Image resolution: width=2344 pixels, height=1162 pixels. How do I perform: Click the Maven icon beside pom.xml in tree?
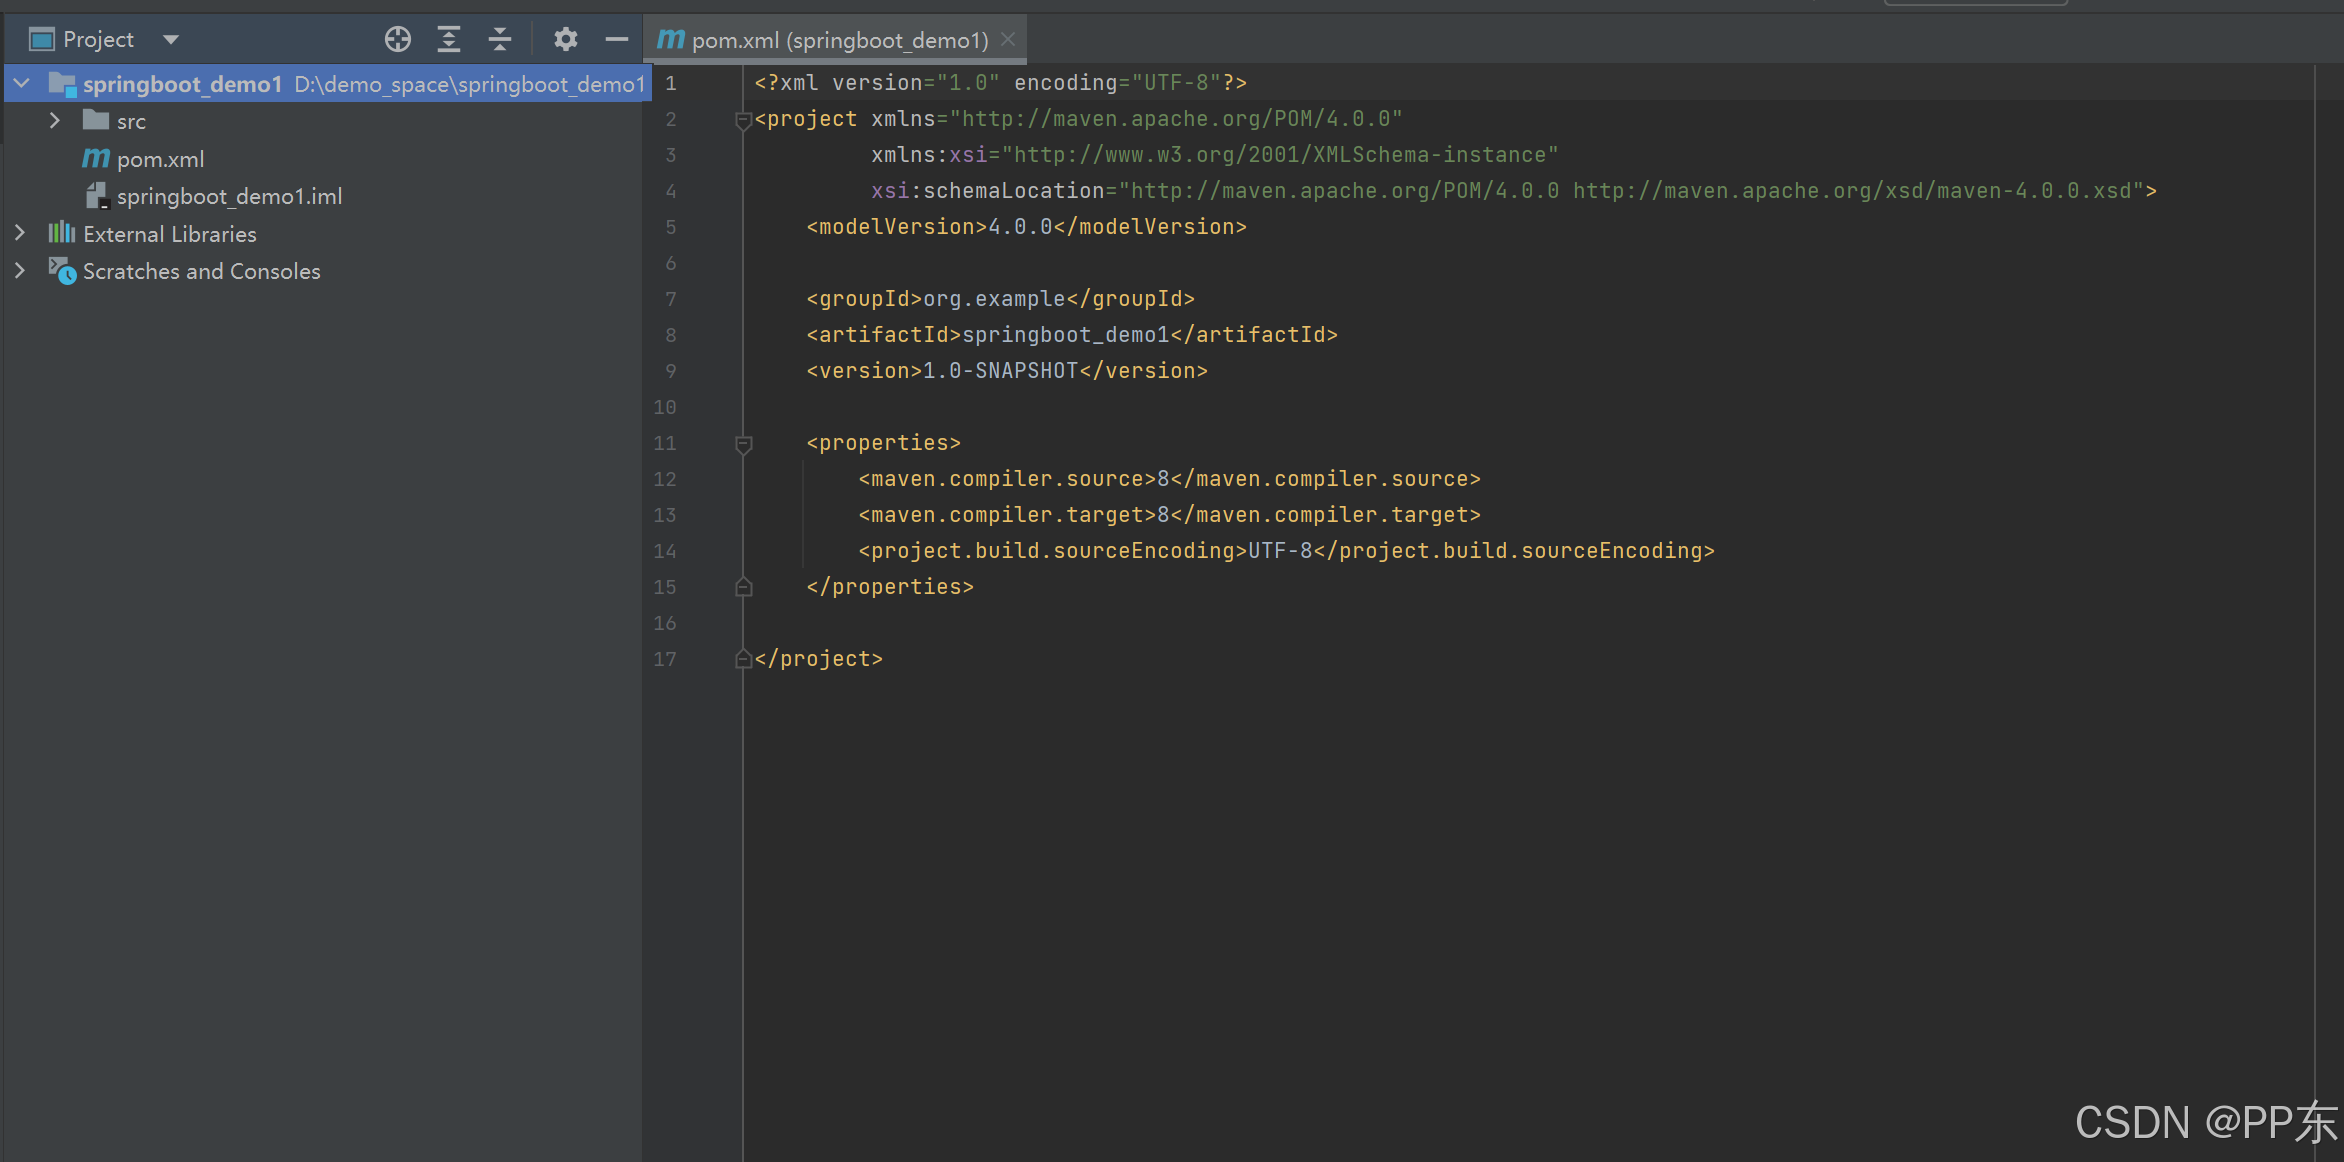[96, 158]
